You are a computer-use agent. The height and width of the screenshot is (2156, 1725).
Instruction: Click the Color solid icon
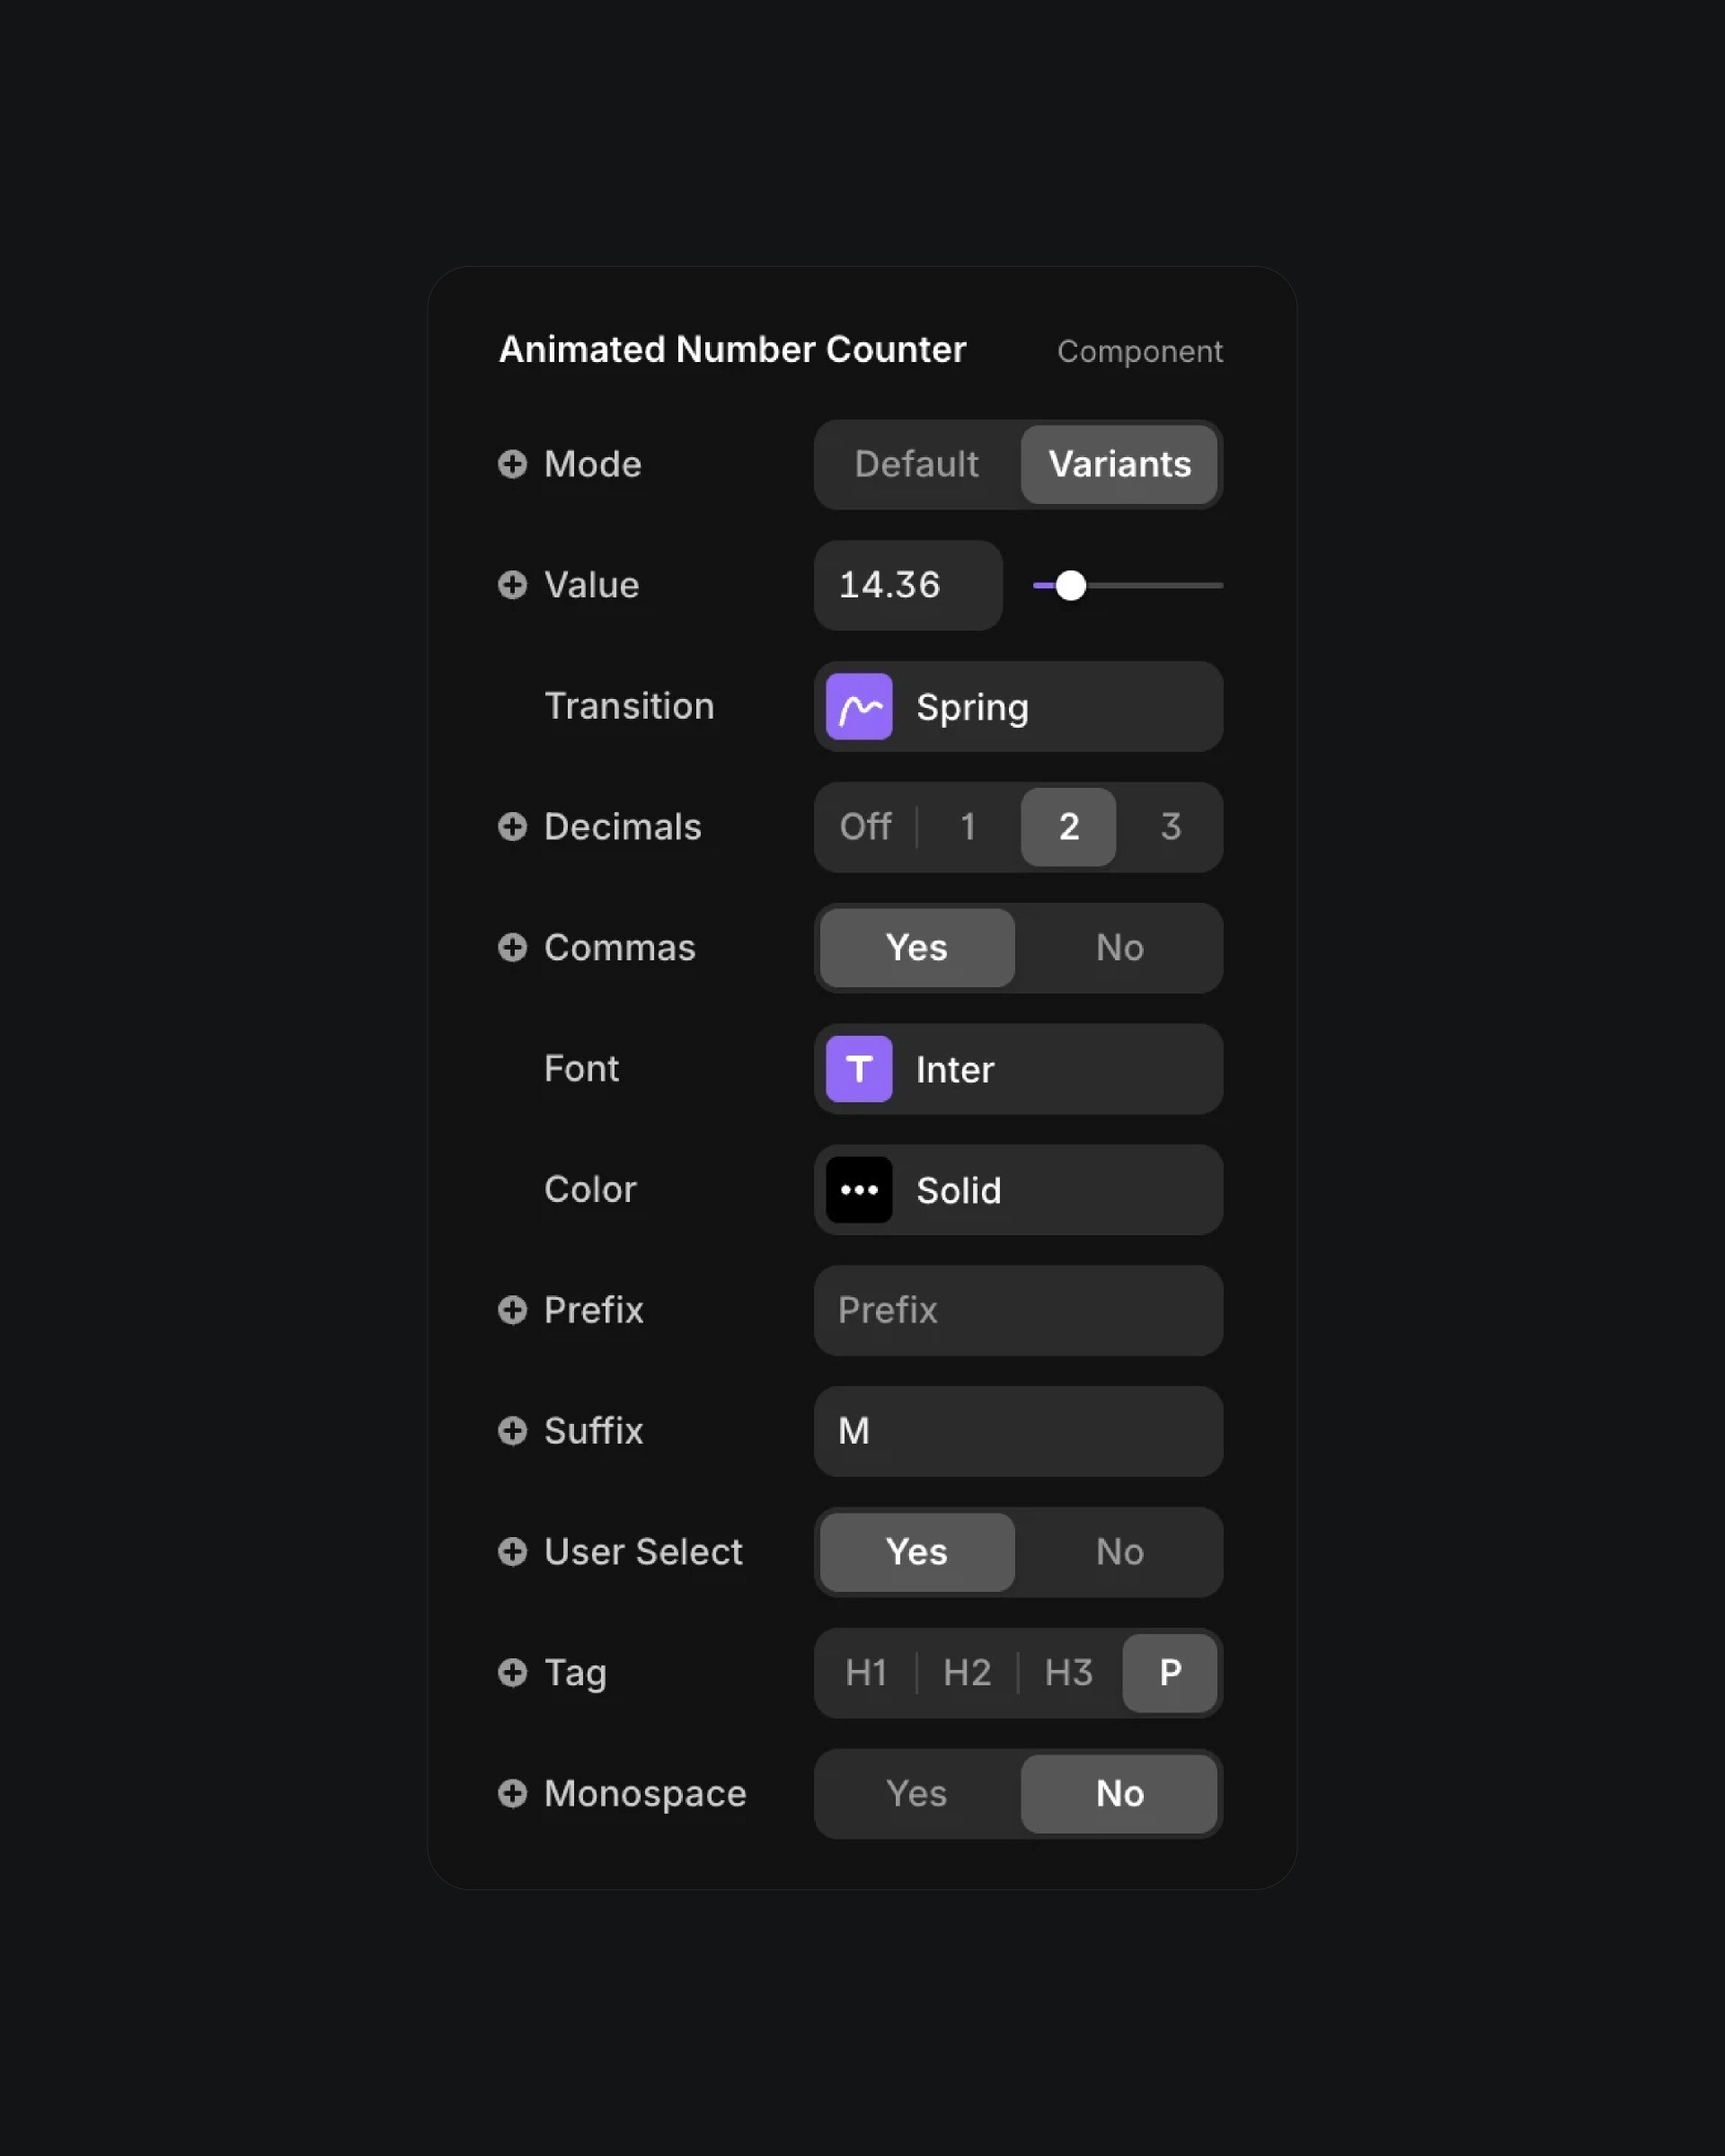pos(859,1189)
